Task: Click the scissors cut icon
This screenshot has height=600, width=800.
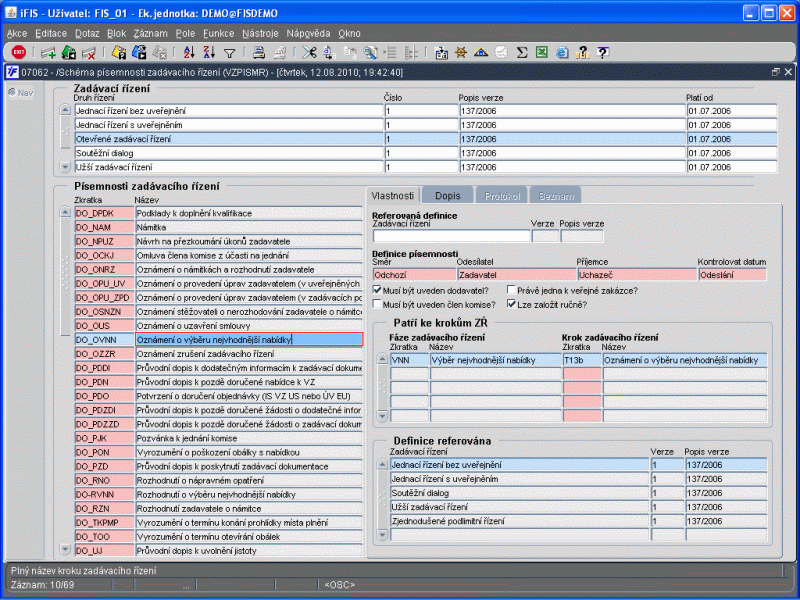Action: 310,53
